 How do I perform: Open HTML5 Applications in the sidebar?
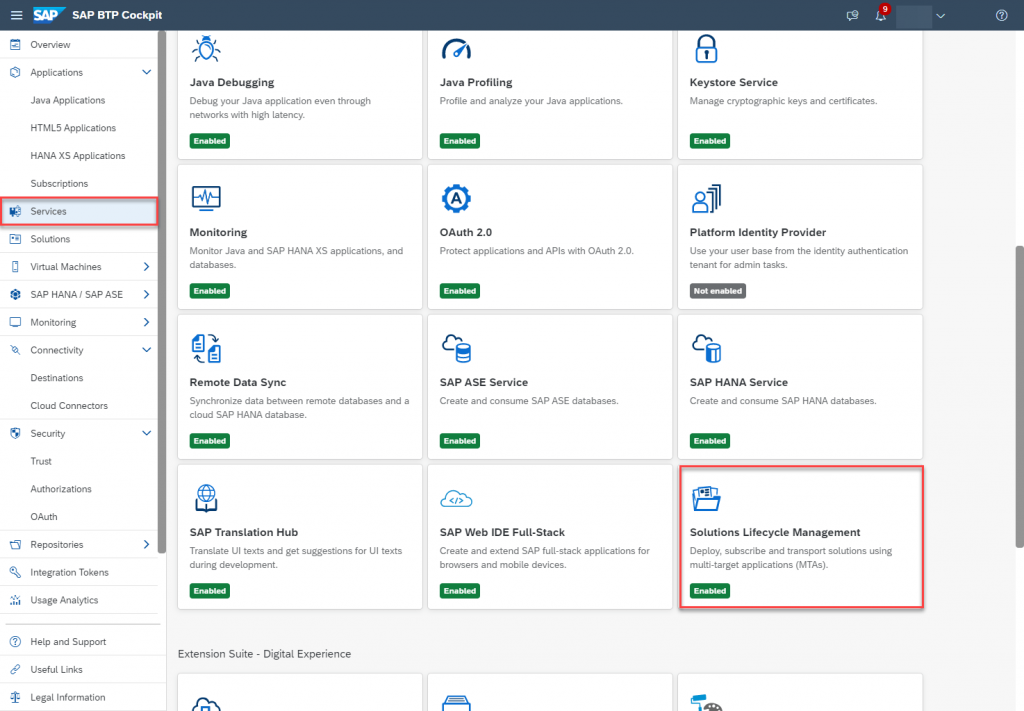coord(73,128)
